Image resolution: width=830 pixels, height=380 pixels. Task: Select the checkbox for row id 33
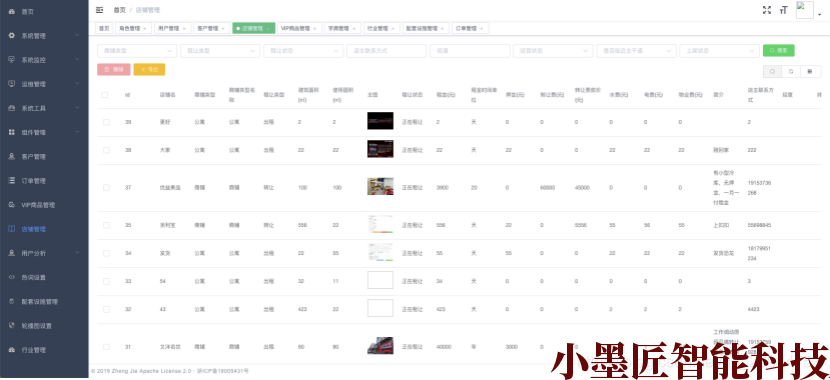(106, 281)
